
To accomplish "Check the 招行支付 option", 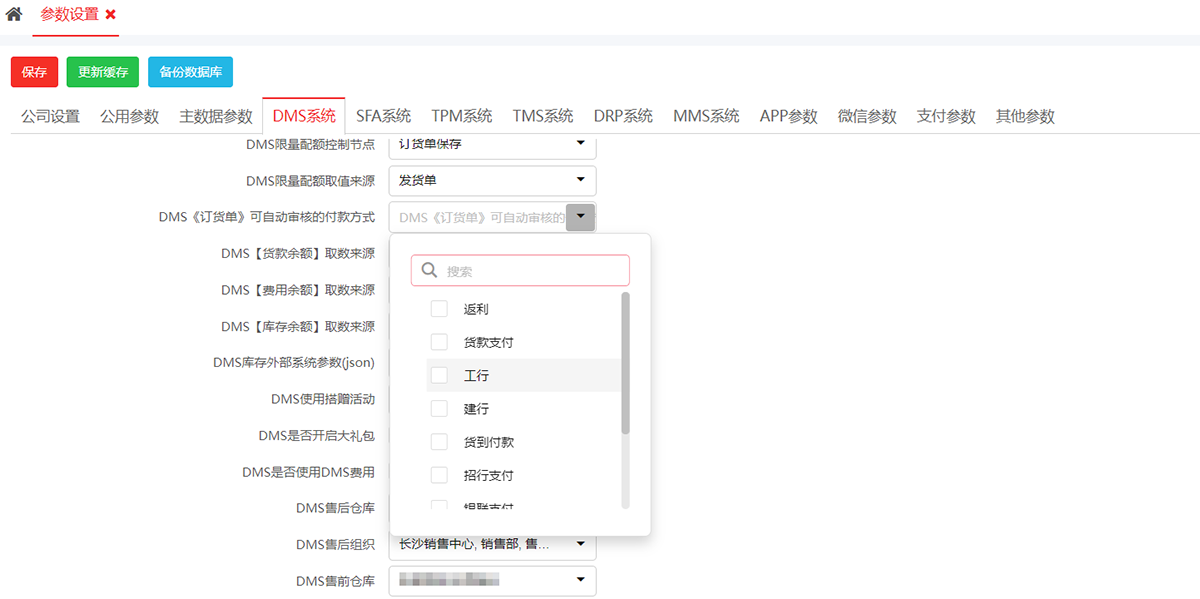I will (439, 474).
